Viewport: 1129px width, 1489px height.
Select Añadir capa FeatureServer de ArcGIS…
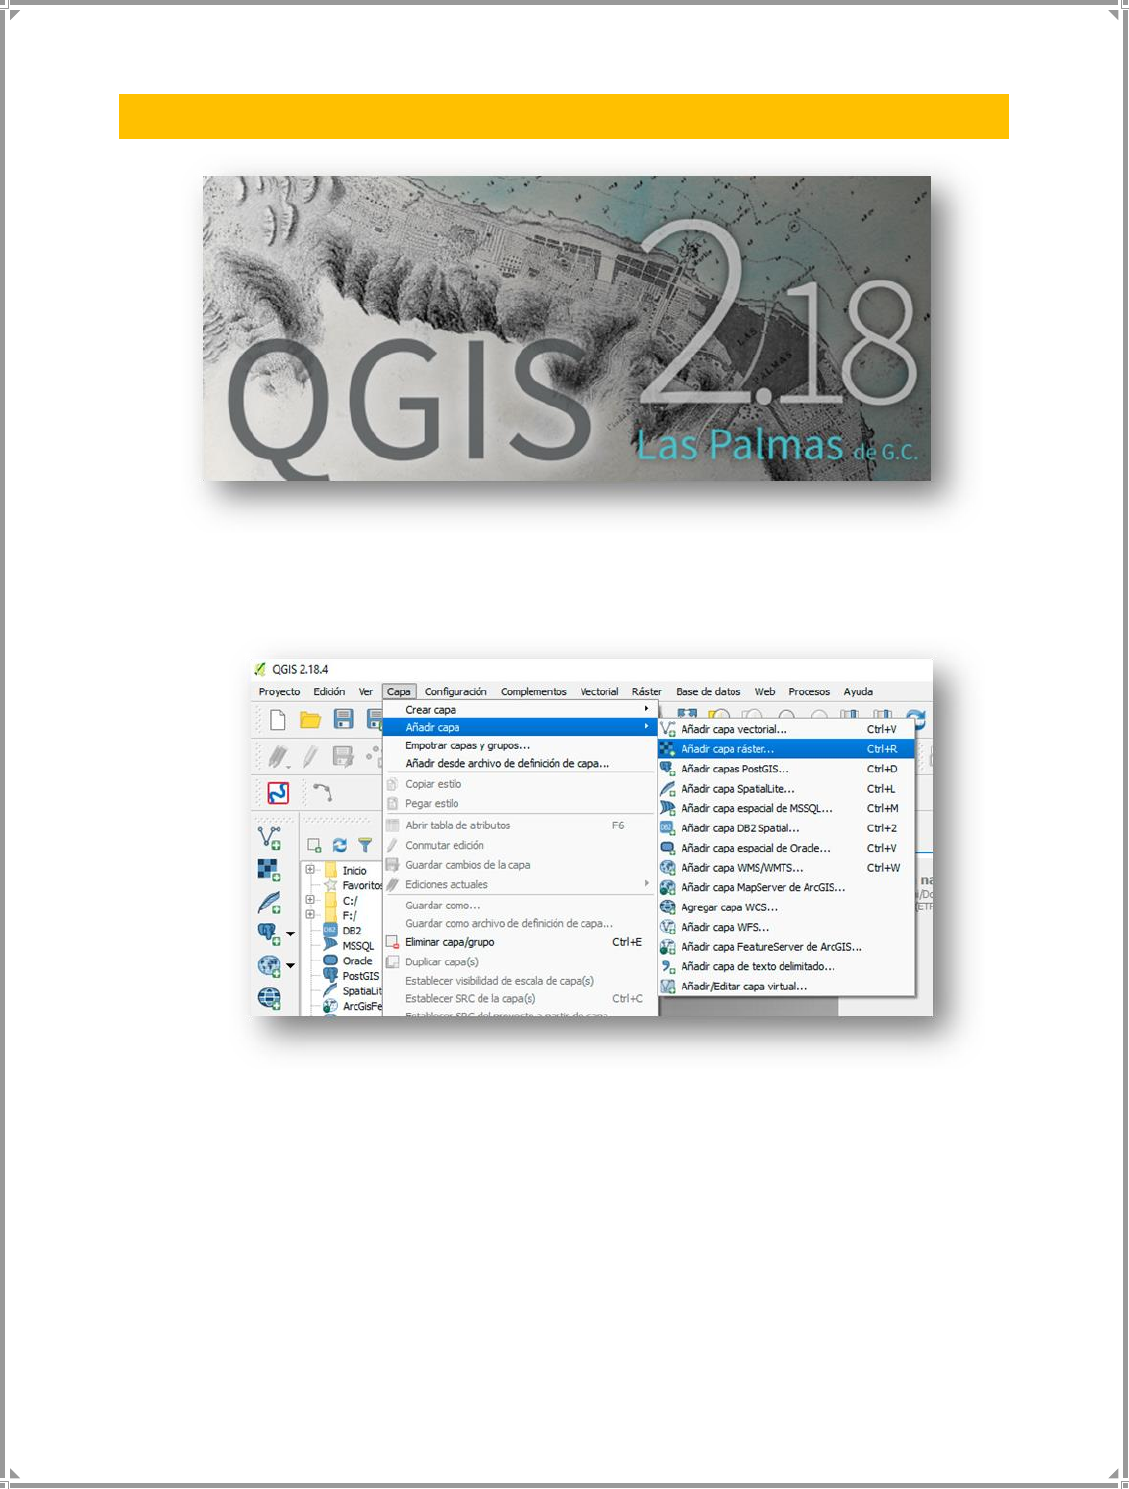pos(786,947)
